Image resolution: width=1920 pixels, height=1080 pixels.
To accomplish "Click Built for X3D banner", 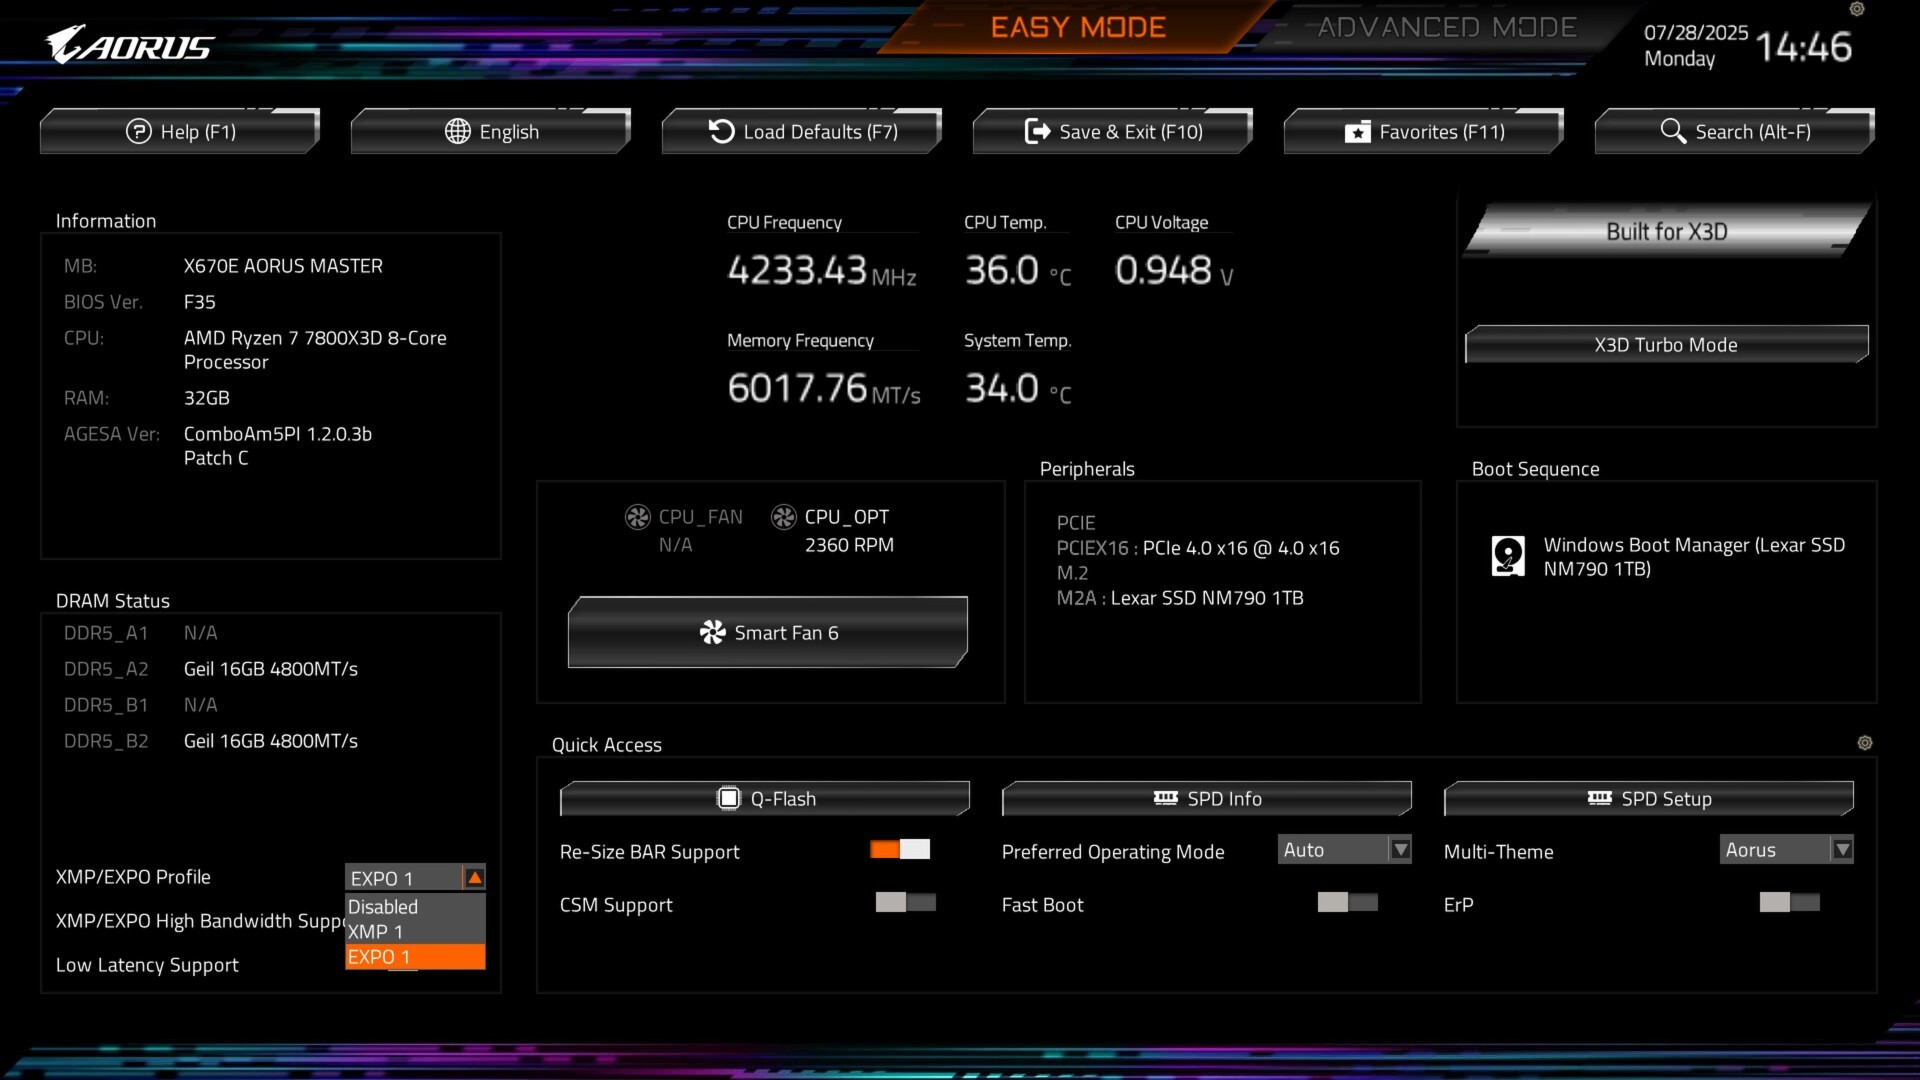I will pos(1667,231).
